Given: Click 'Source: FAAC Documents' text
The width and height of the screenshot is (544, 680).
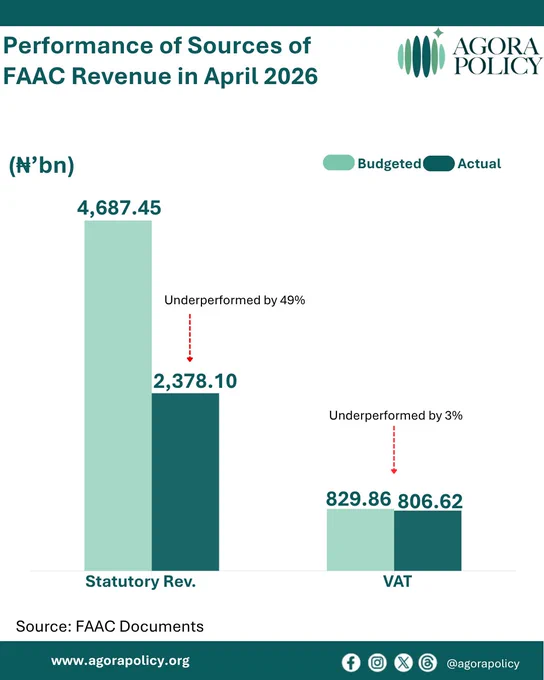Looking at the screenshot, I should 110,626.
